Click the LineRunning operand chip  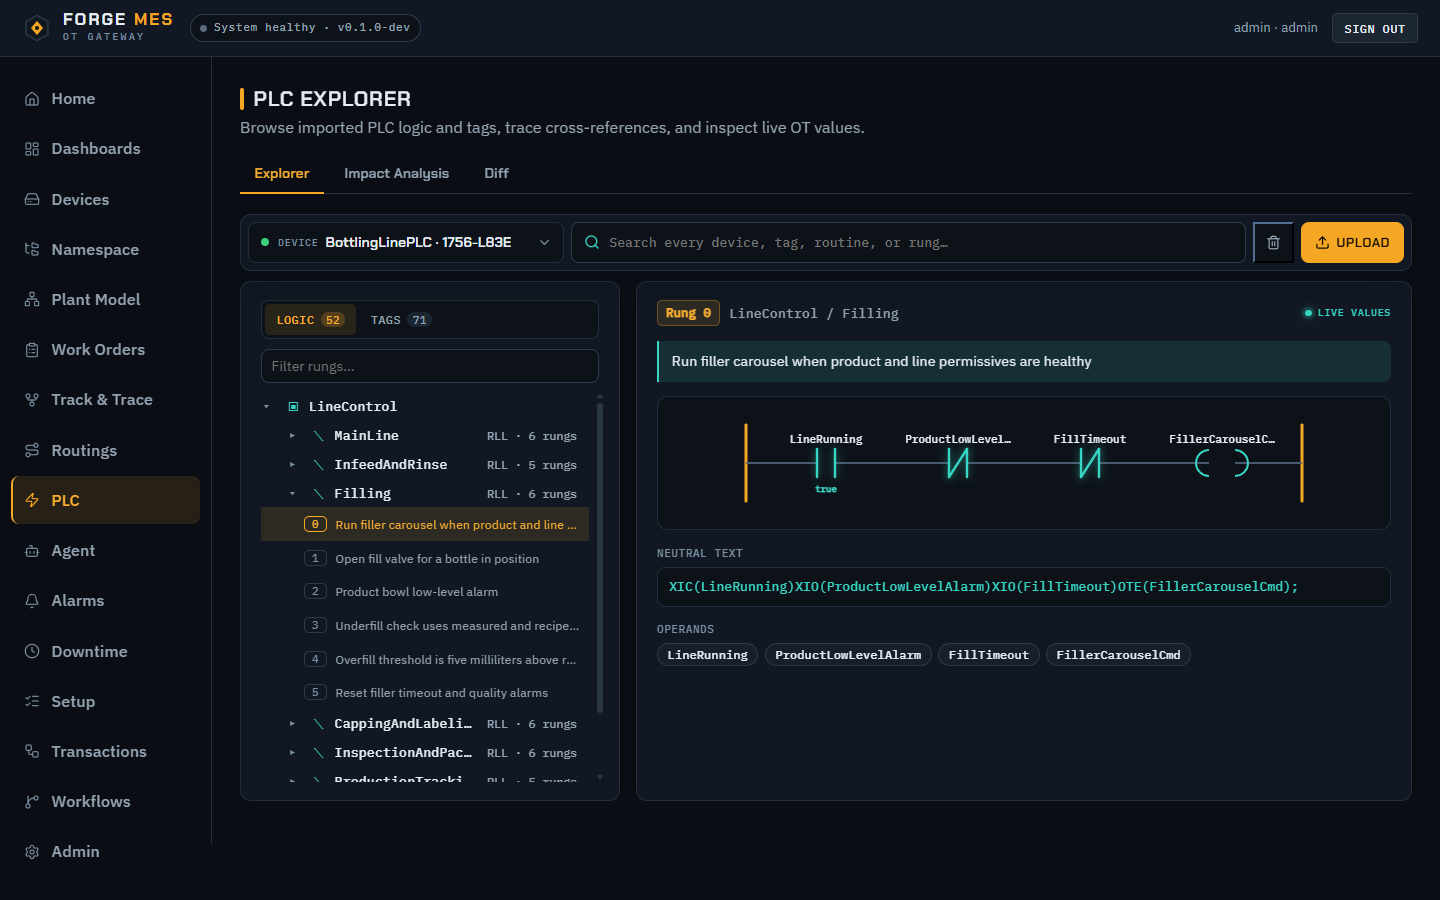pos(707,655)
